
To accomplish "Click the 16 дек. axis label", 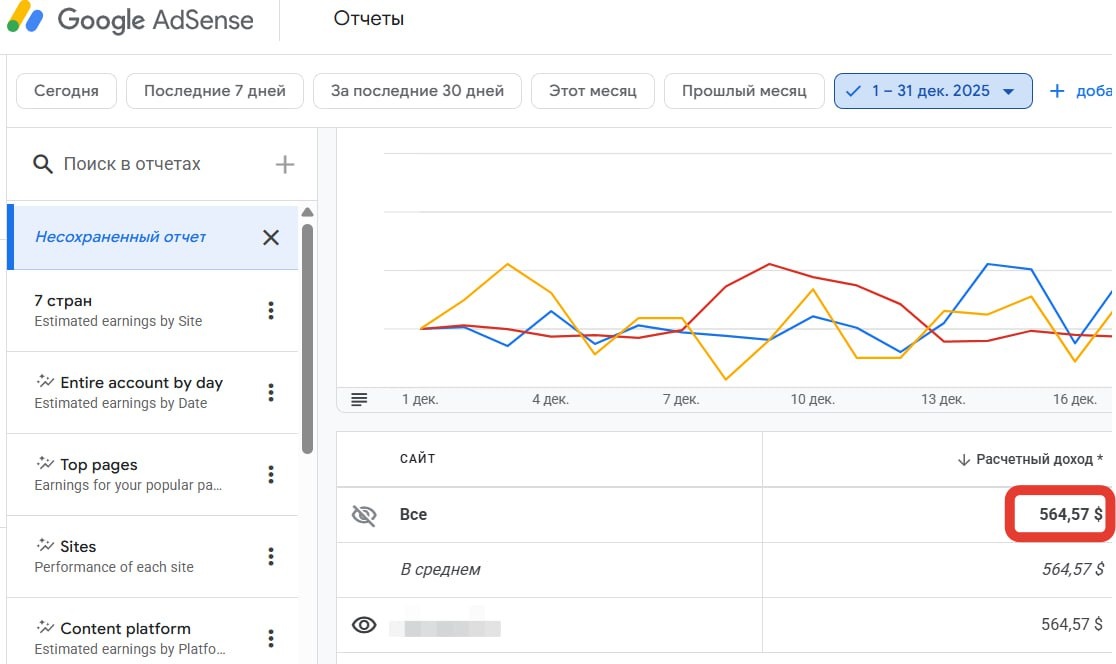I will pyautogui.click(x=1075, y=400).
